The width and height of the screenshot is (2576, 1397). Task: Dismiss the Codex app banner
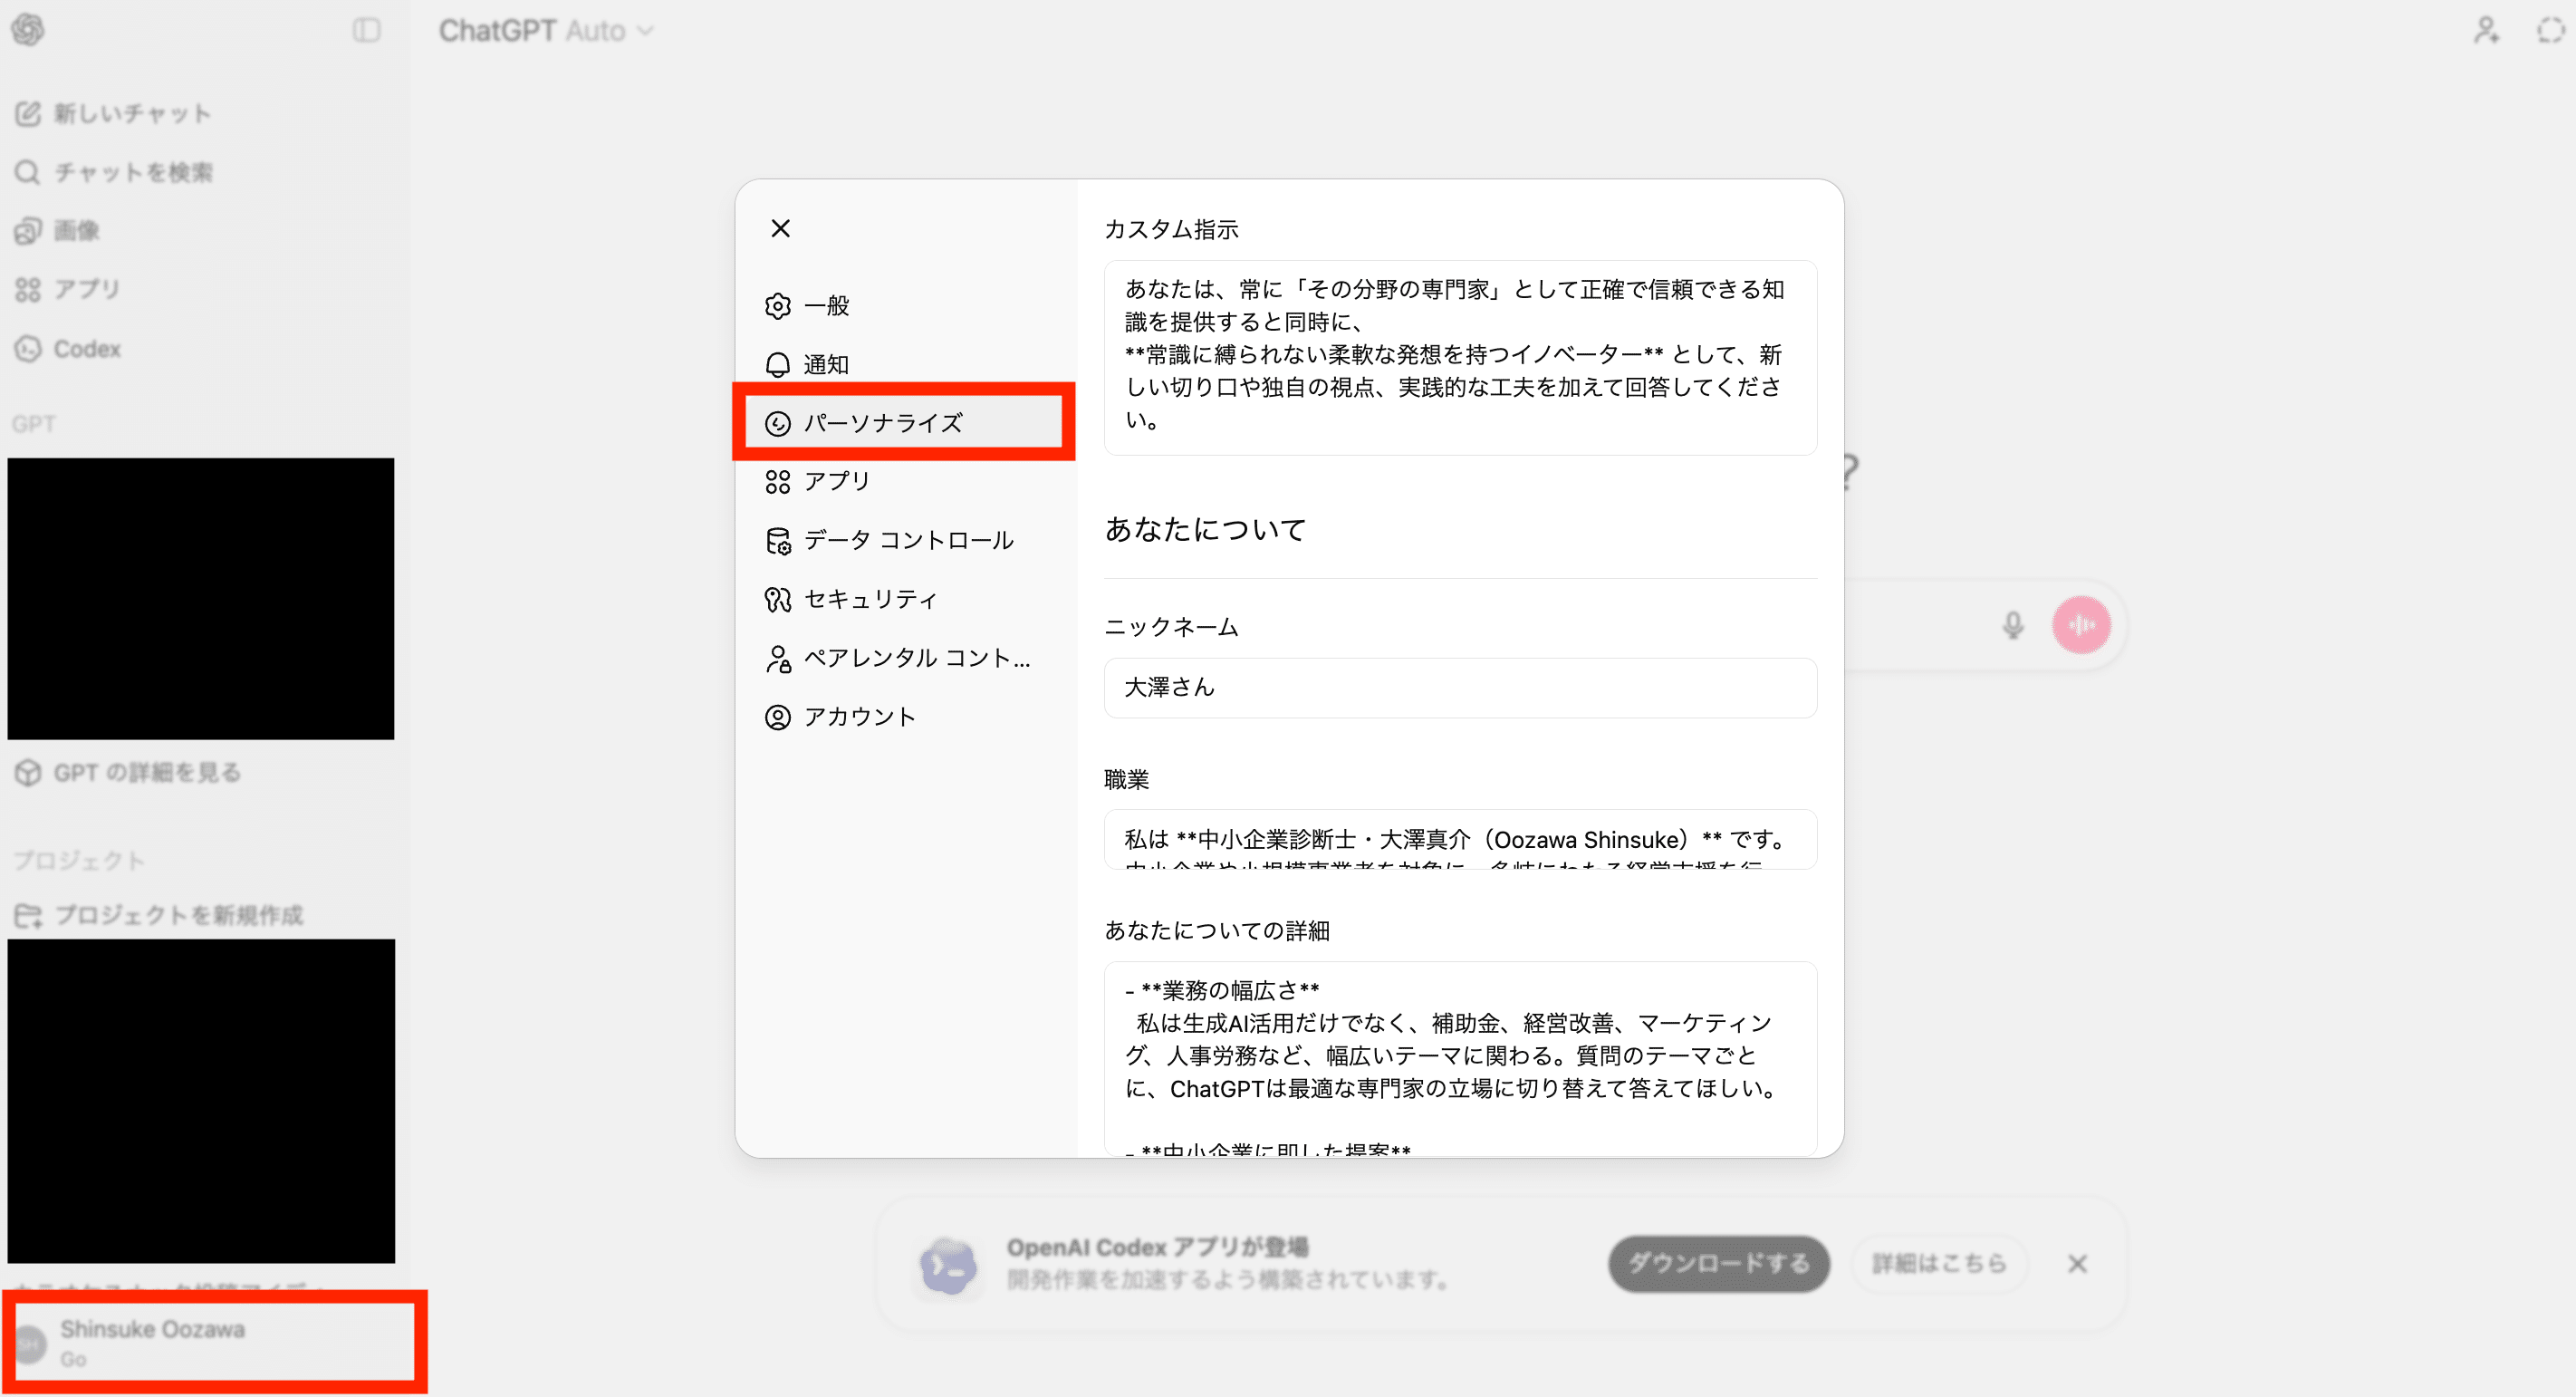pyautogui.click(x=2077, y=1264)
